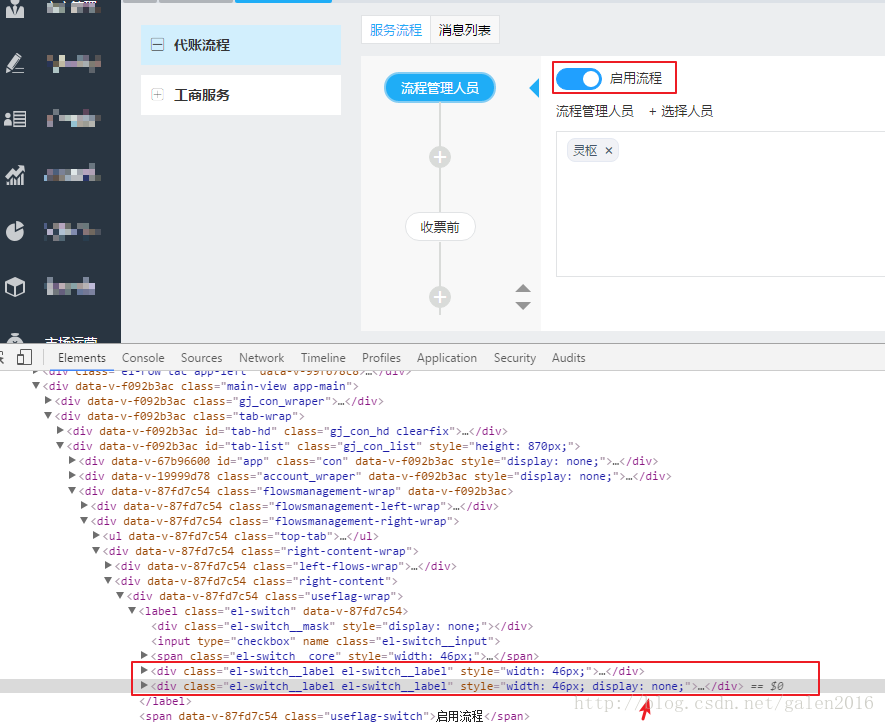Disable the 启用流程 switch
The width and height of the screenshot is (885, 723).
[580, 77]
